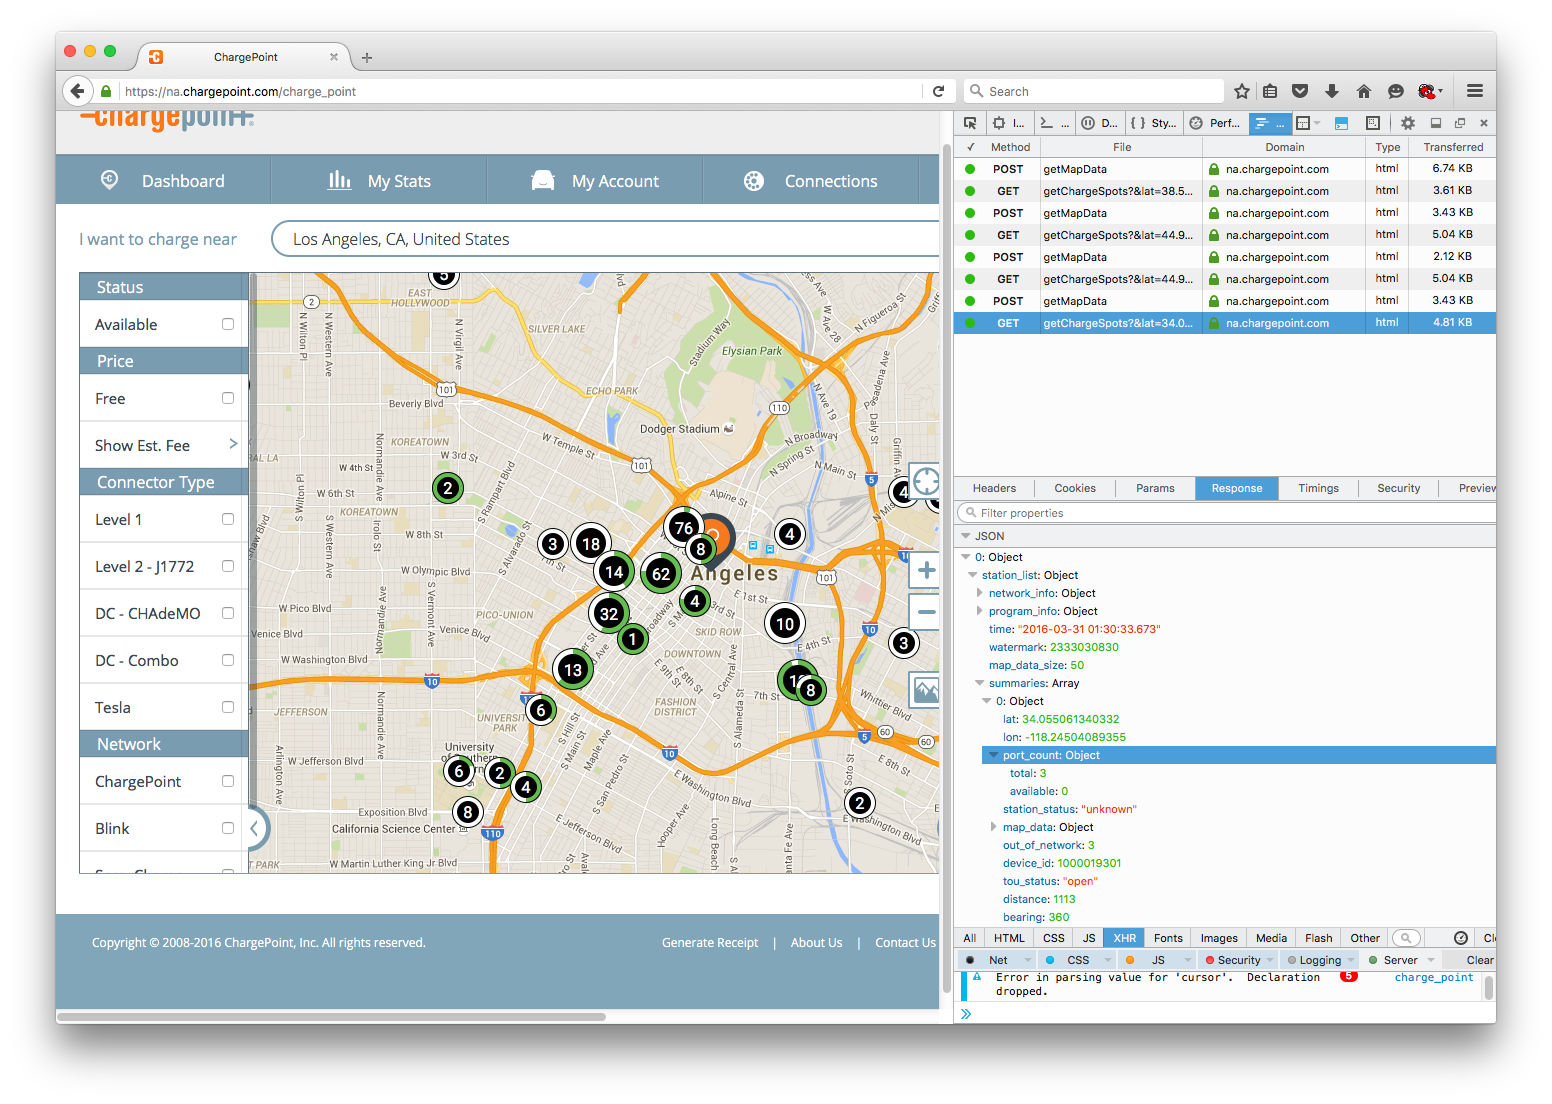This screenshot has height=1104, width=1552.
Task: Open the About Us footer link
Action: (816, 942)
